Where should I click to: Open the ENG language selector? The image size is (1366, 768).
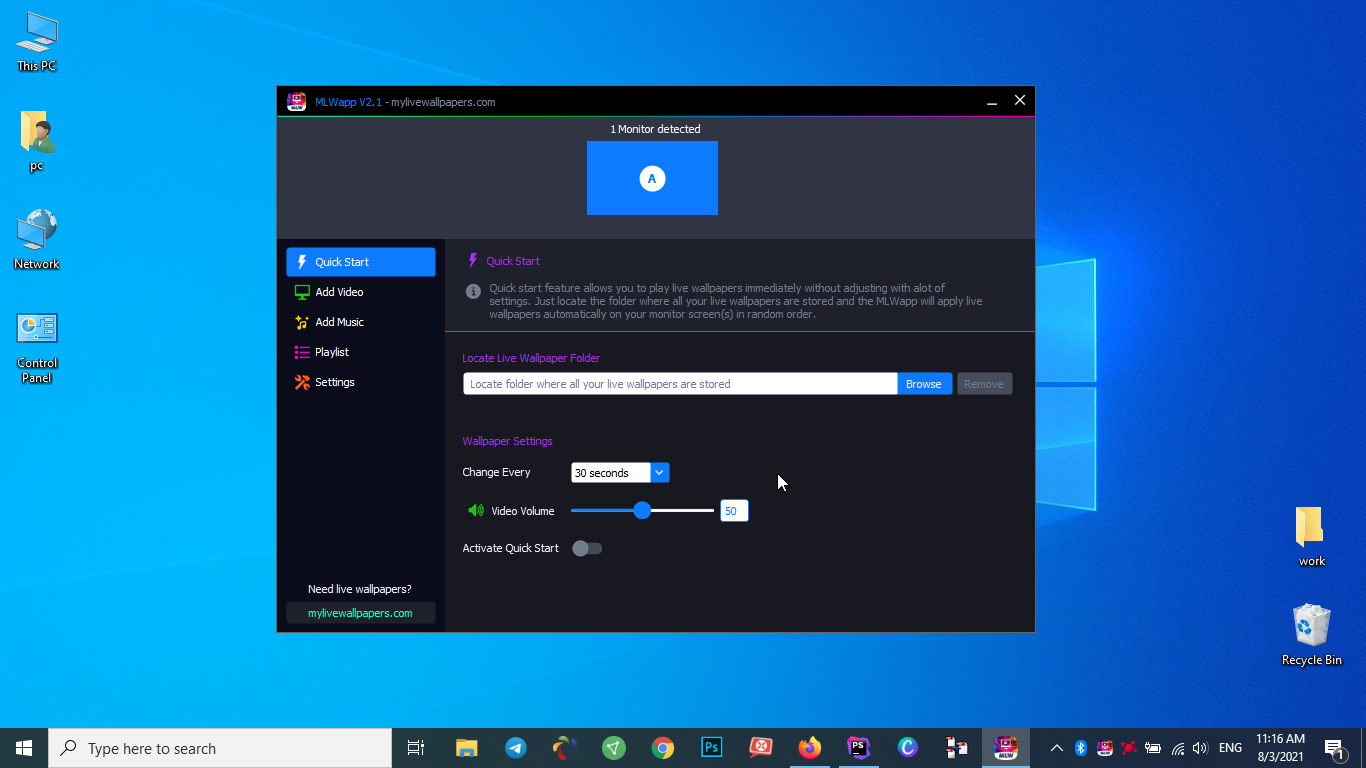point(1230,748)
